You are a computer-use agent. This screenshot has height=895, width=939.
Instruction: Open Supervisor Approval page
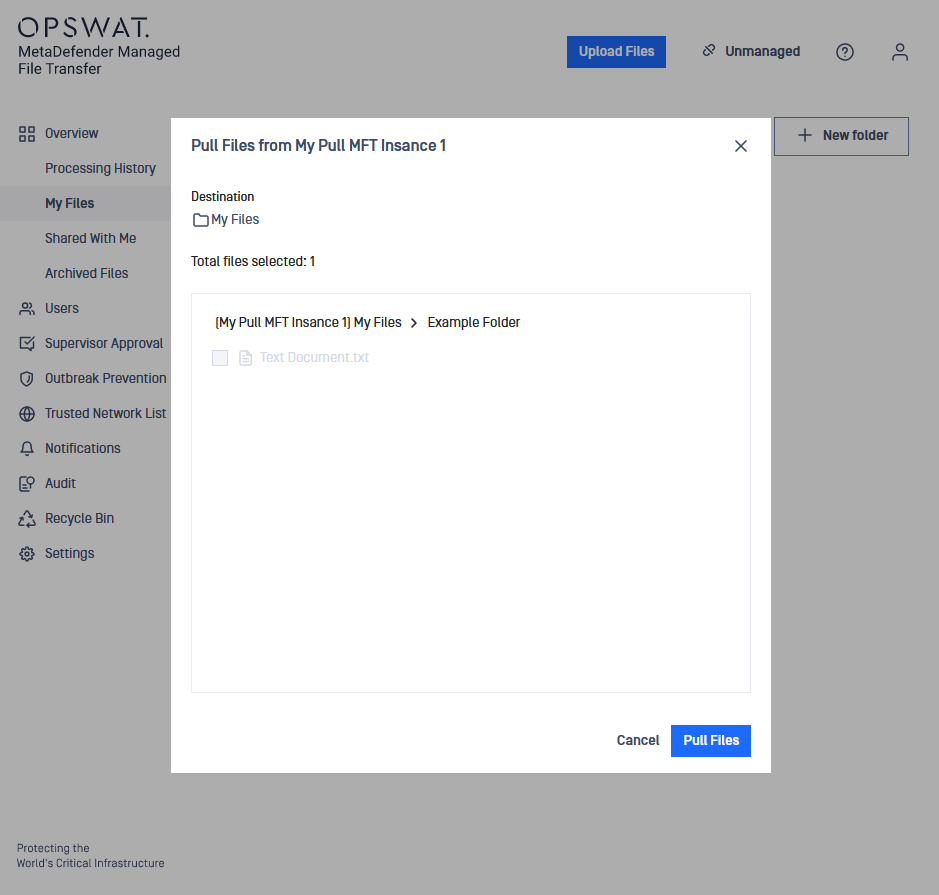tap(104, 344)
